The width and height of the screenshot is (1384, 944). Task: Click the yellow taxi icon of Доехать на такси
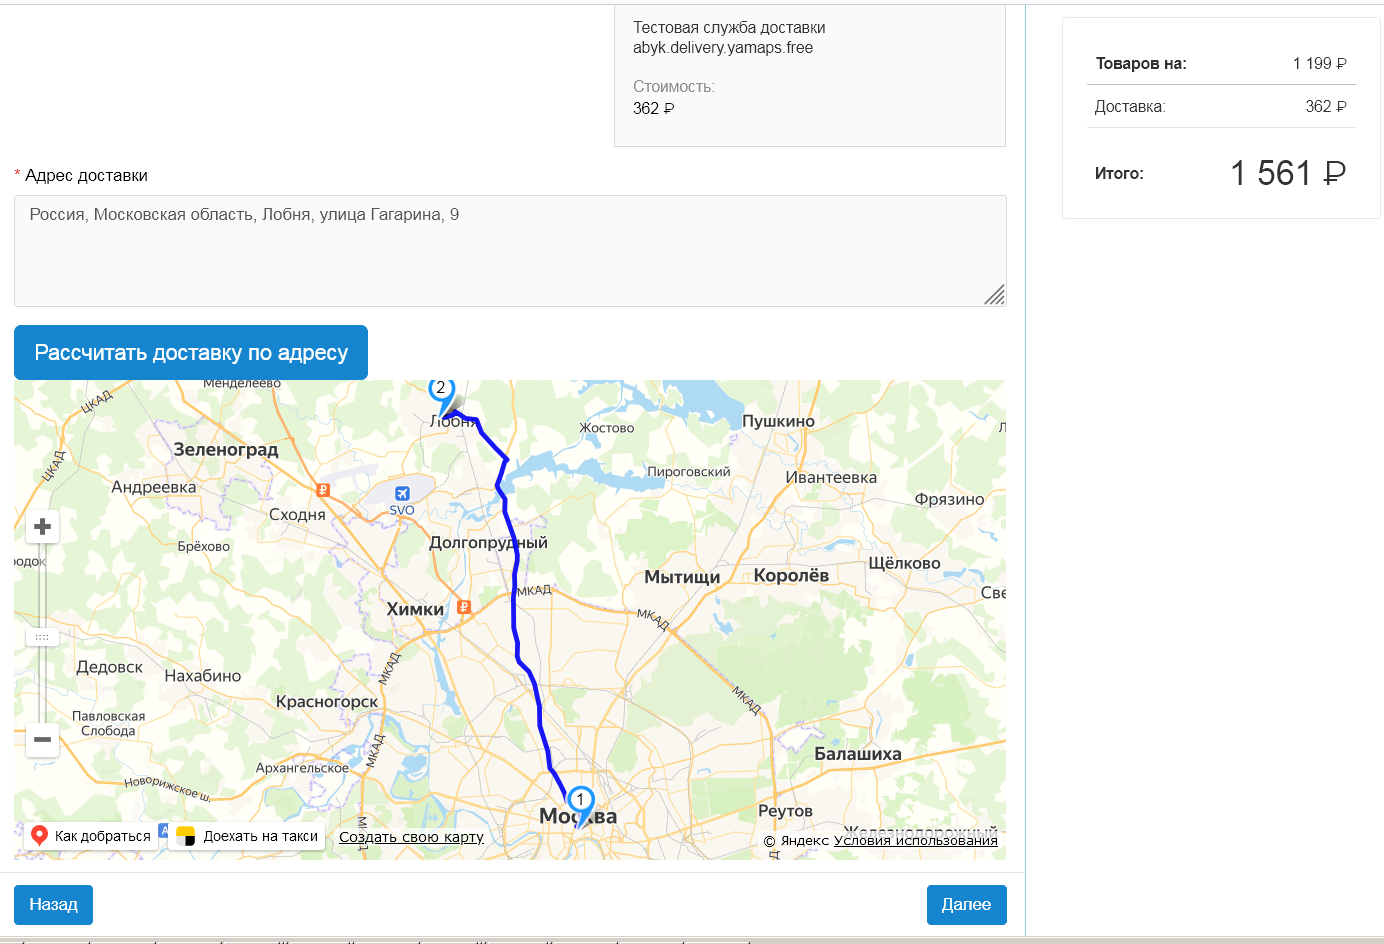[186, 836]
